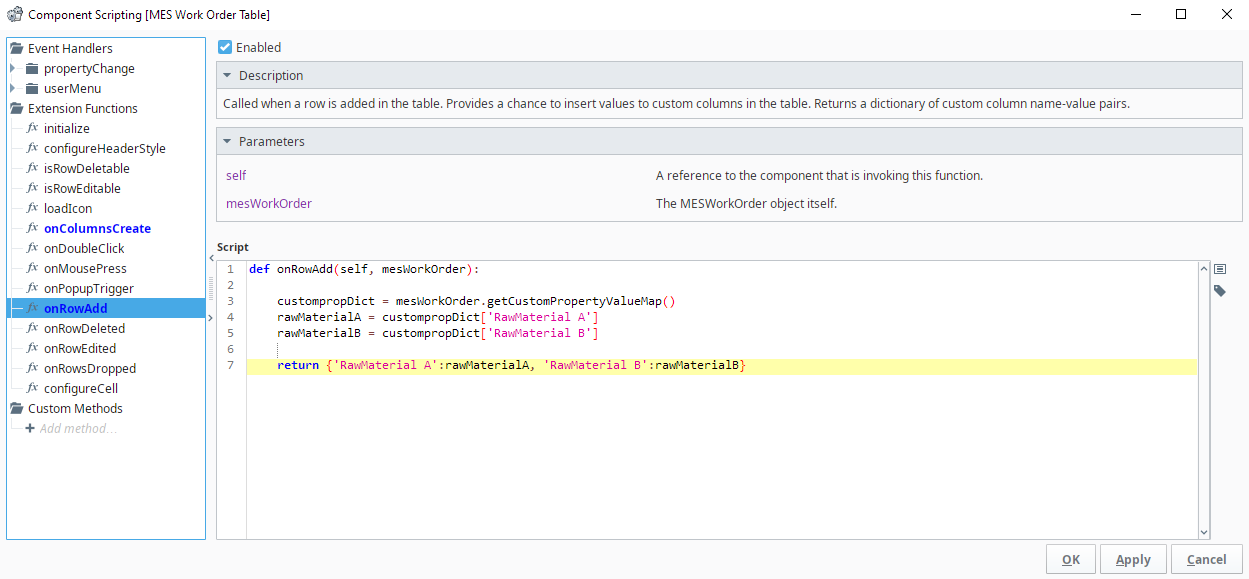Collapse the Parameters section
The width and height of the screenshot is (1249, 579).
(227, 141)
